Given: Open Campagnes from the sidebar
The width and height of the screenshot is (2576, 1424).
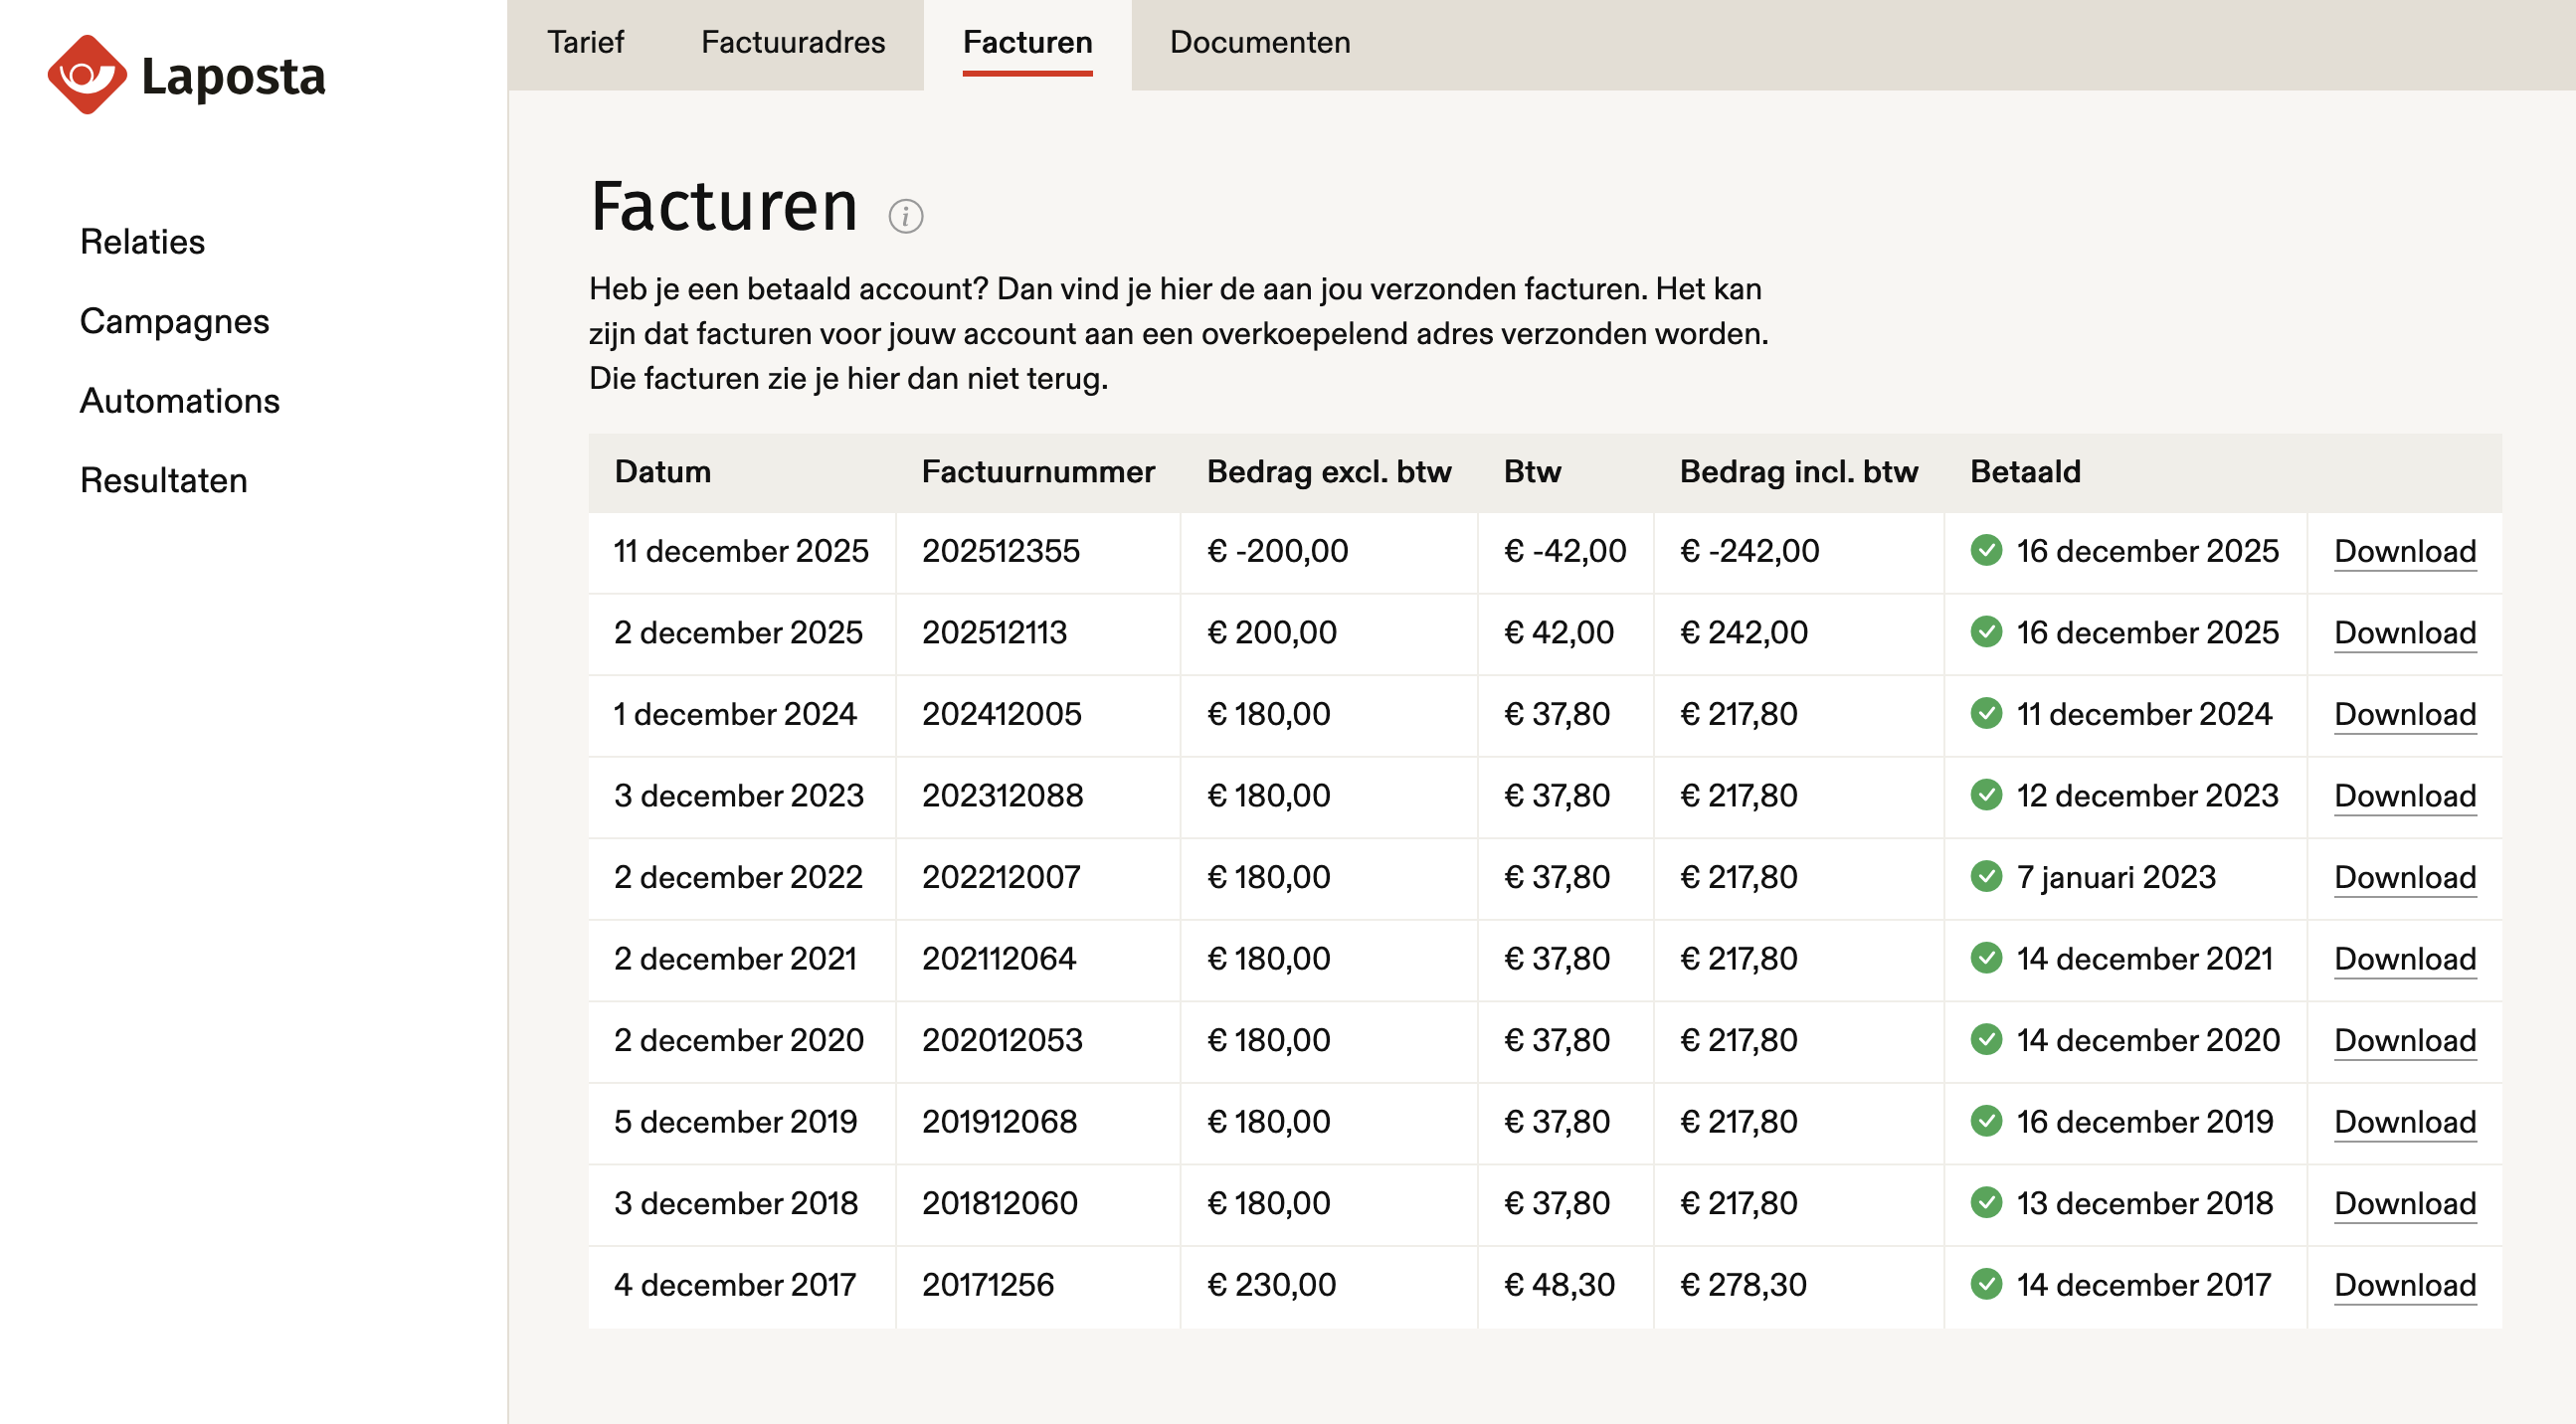Looking at the screenshot, I should (x=174, y=321).
